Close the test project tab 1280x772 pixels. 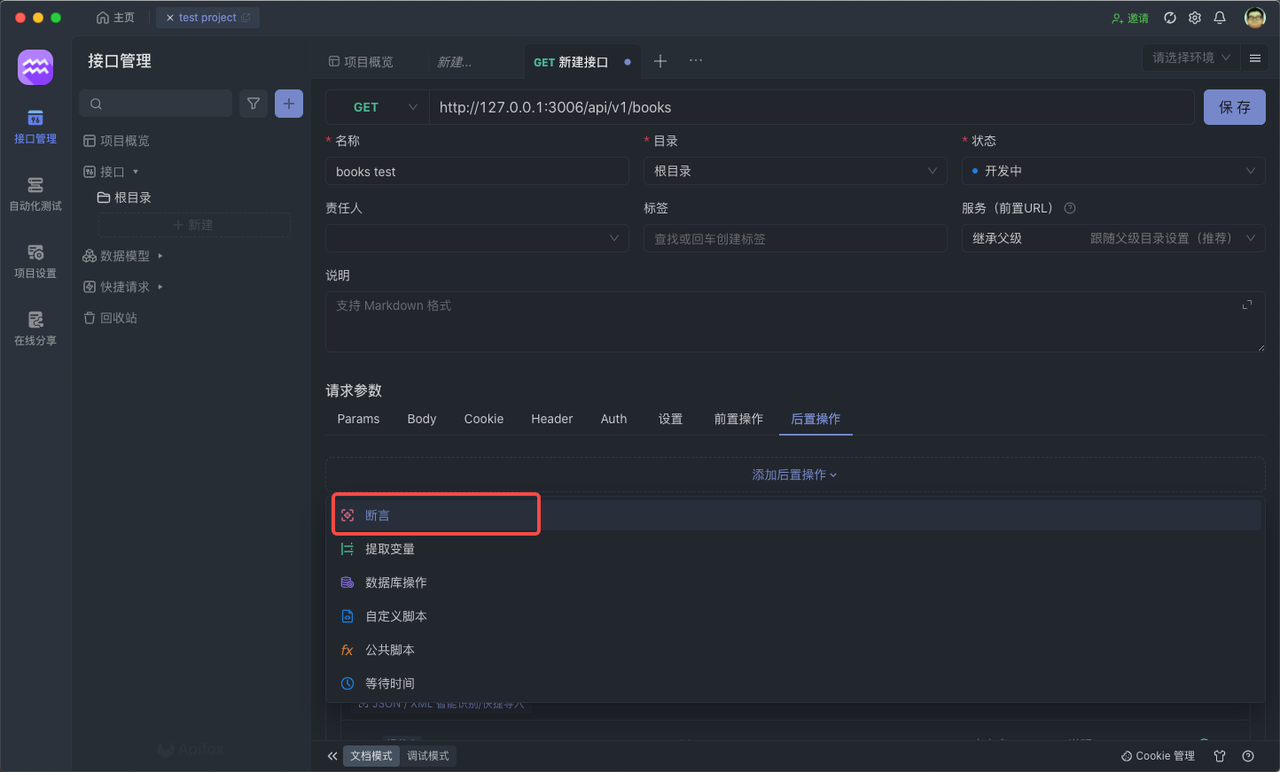[x=170, y=18]
